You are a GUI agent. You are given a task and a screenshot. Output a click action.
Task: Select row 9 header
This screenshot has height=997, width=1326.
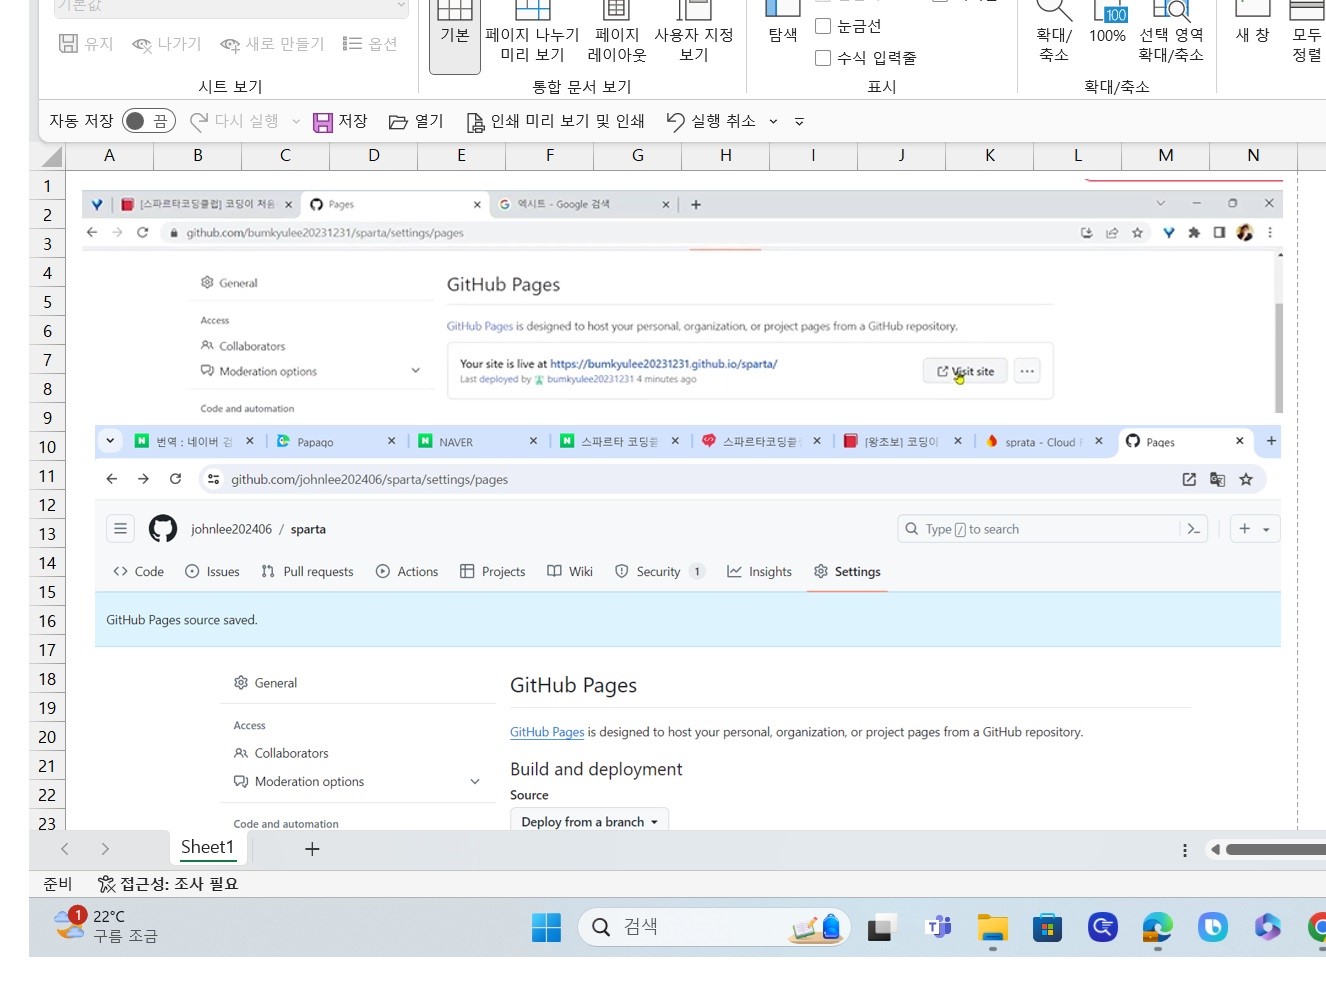[x=47, y=418]
